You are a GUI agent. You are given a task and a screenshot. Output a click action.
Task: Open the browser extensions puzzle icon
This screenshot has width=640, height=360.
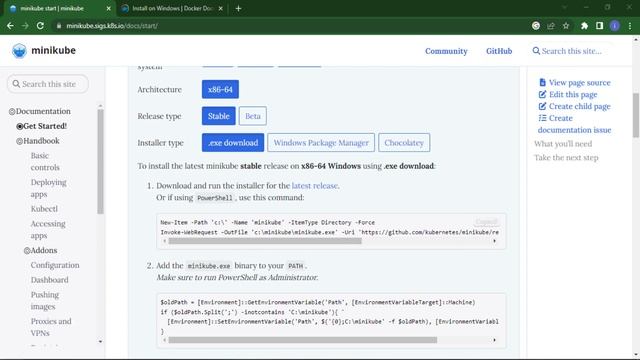click(x=584, y=26)
